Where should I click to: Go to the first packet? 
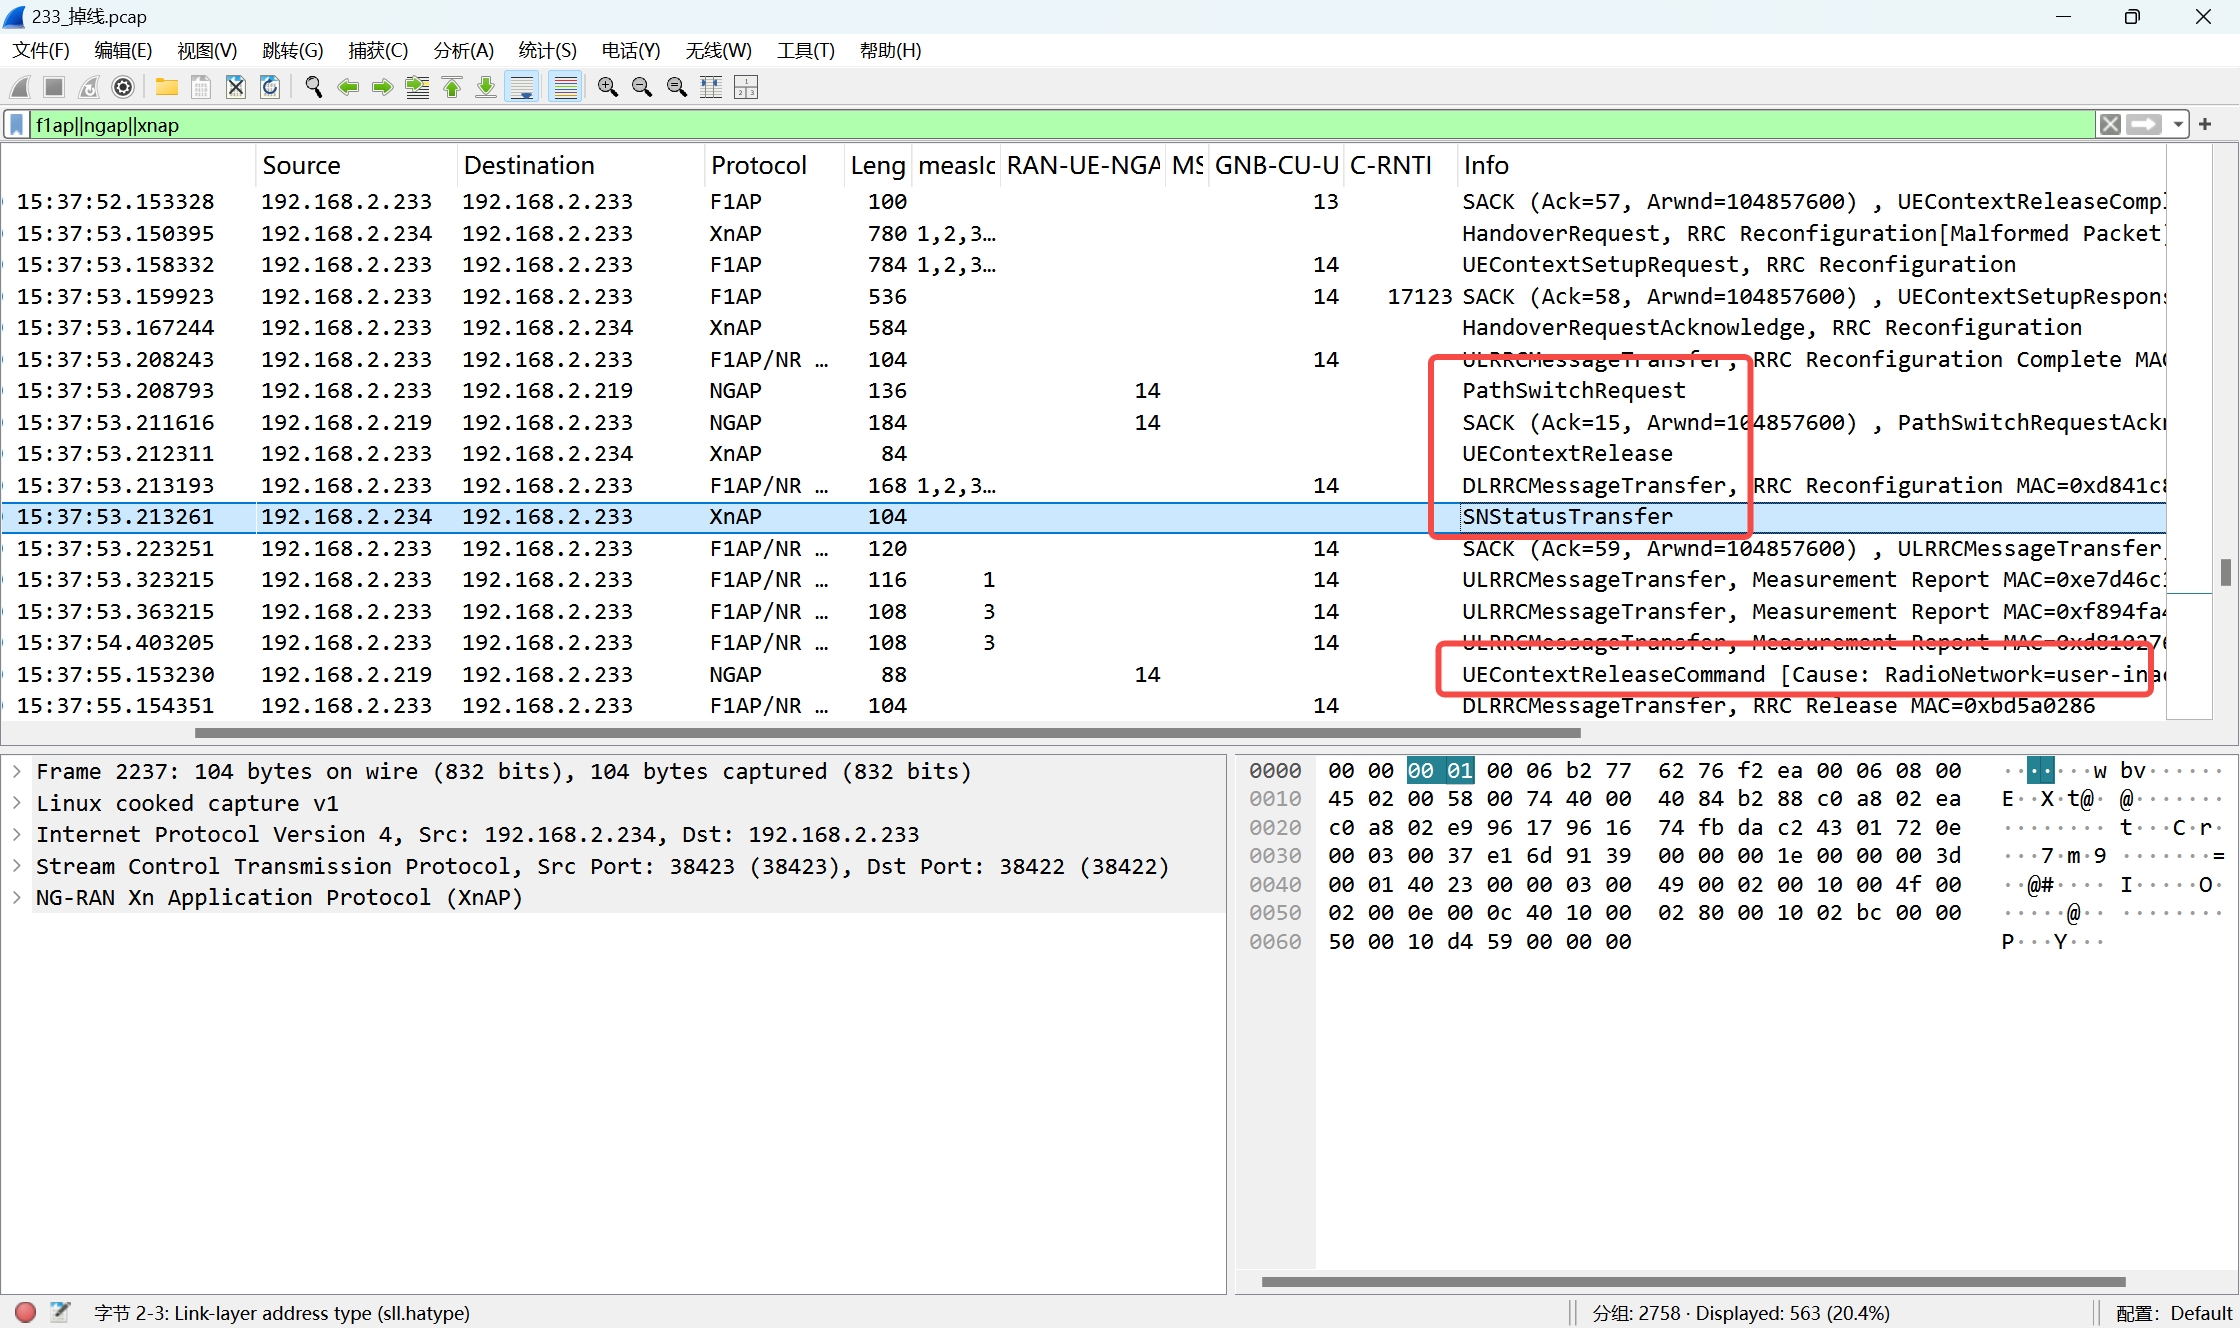click(452, 88)
